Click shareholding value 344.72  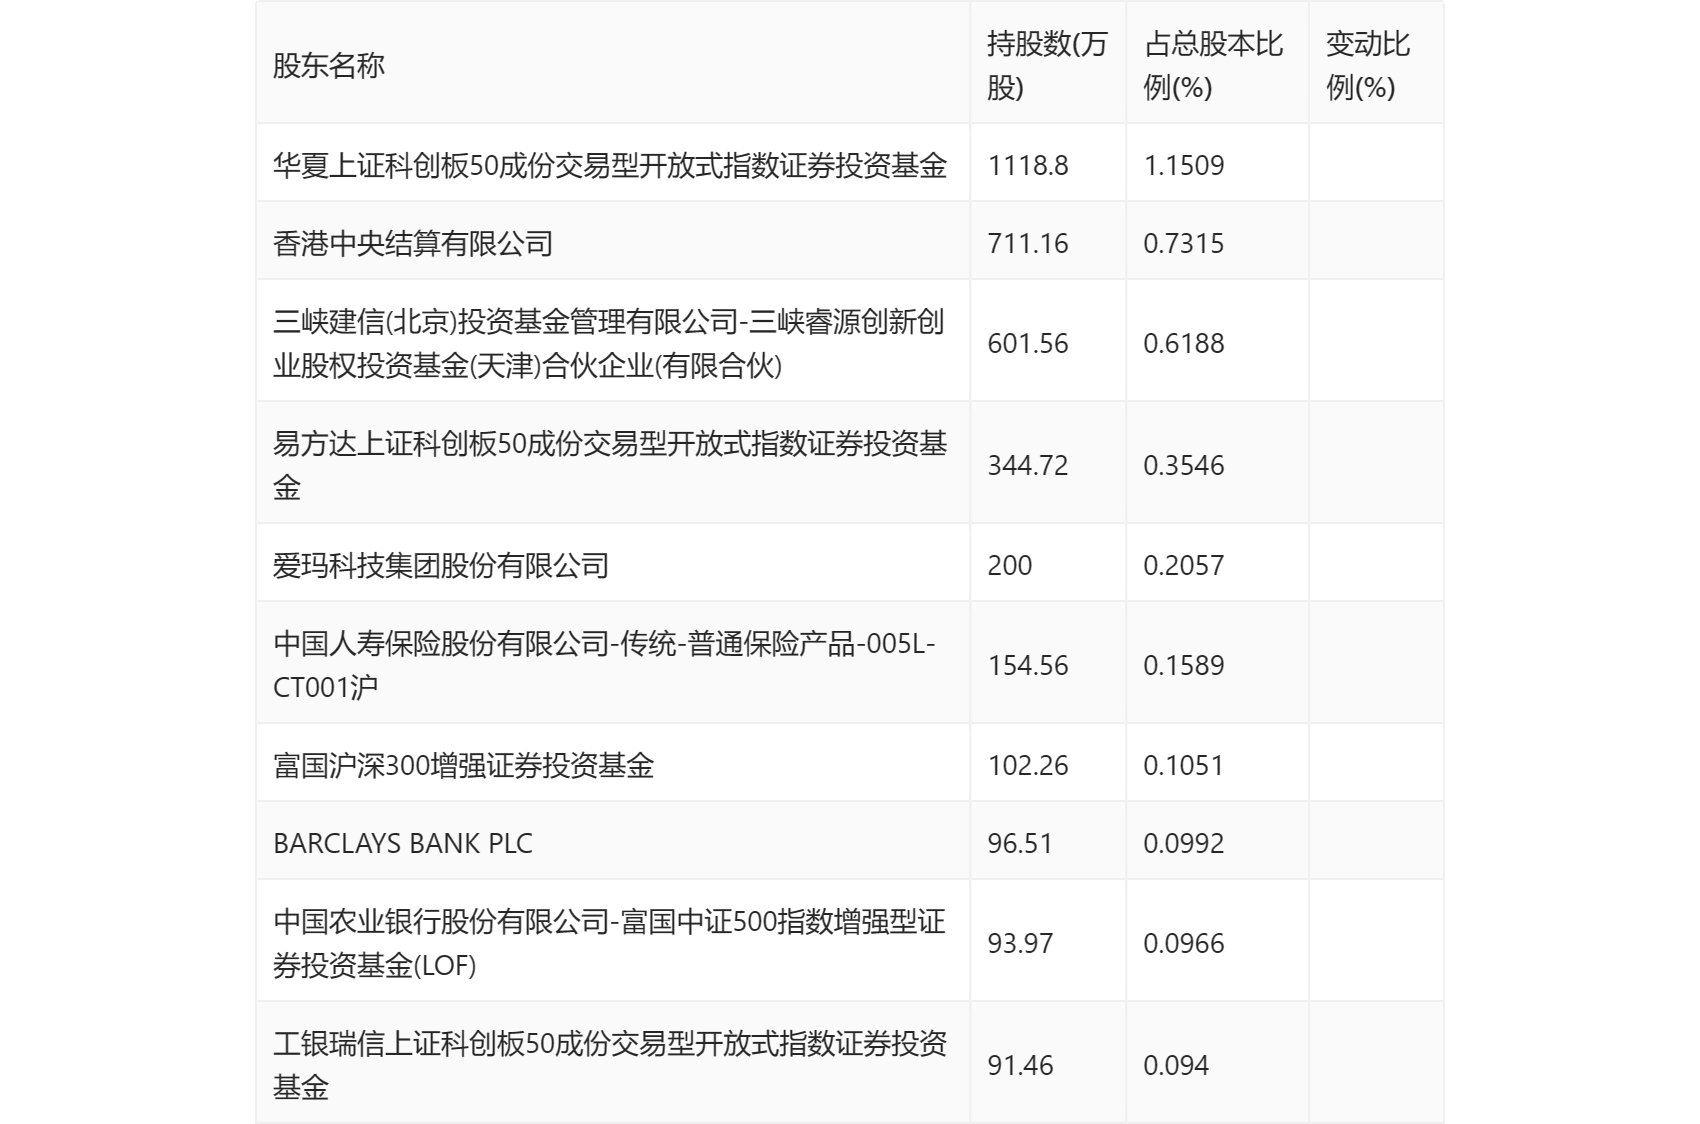point(1028,465)
